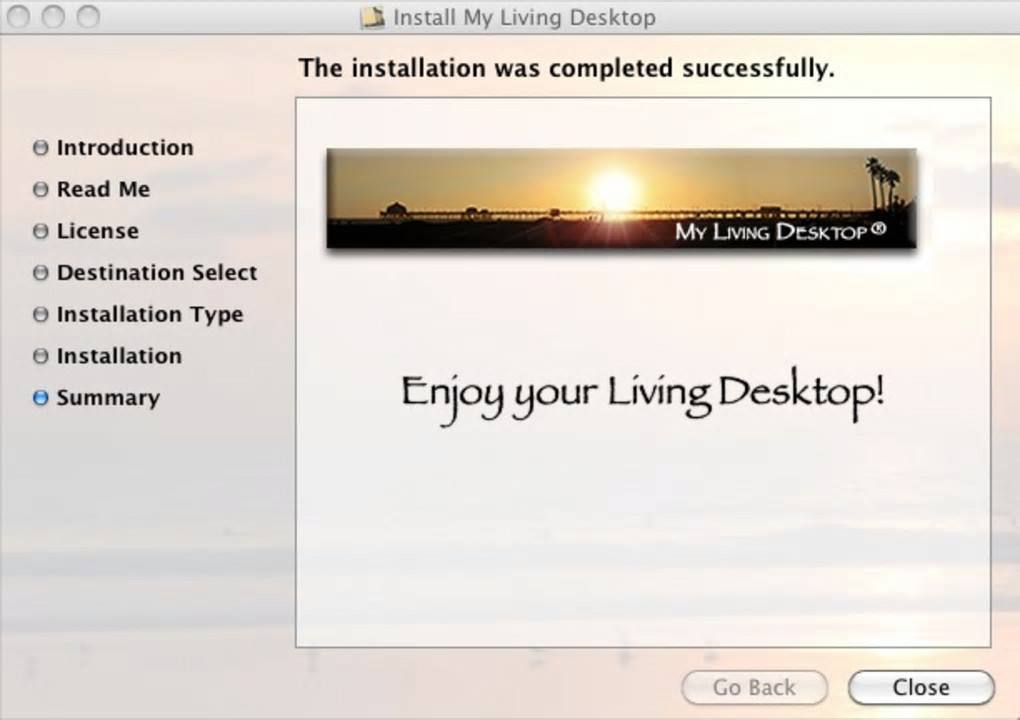Click the leftmost window close control
Viewport: 1020px width, 720px height.
(19, 16)
